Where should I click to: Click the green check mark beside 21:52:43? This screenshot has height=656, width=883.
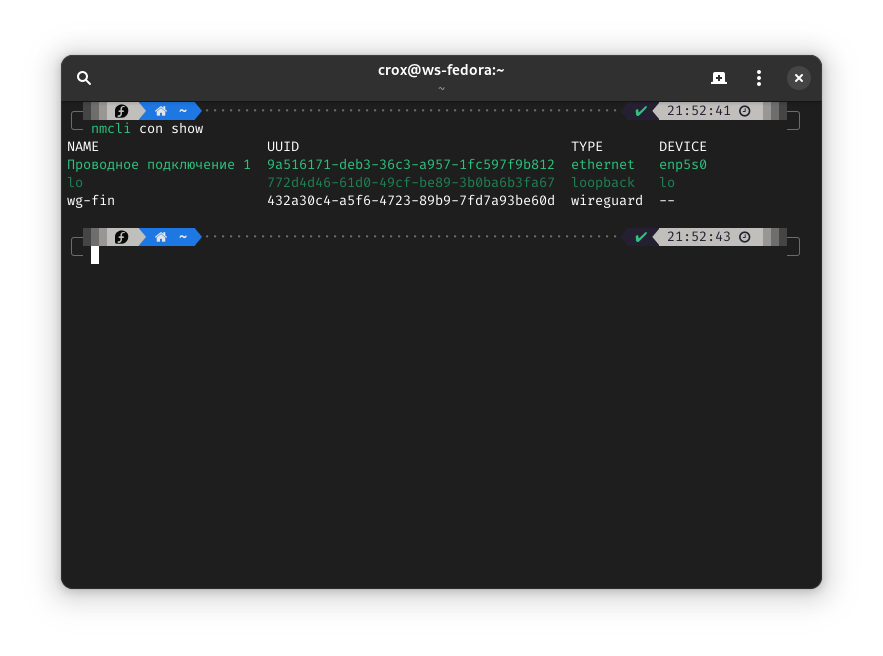click(x=641, y=237)
